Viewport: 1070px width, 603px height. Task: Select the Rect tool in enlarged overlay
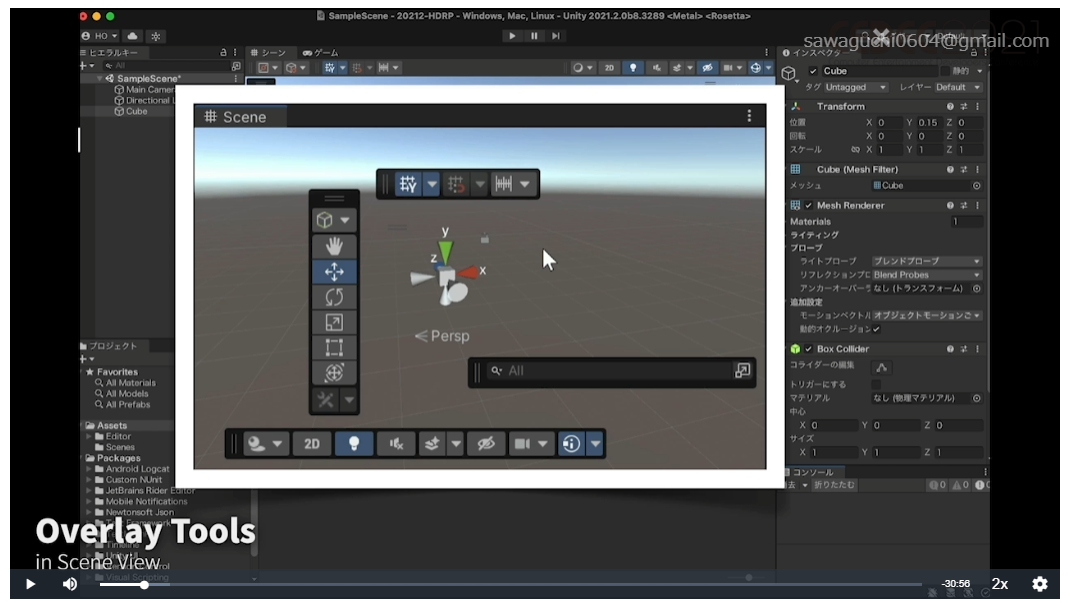pos(334,347)
